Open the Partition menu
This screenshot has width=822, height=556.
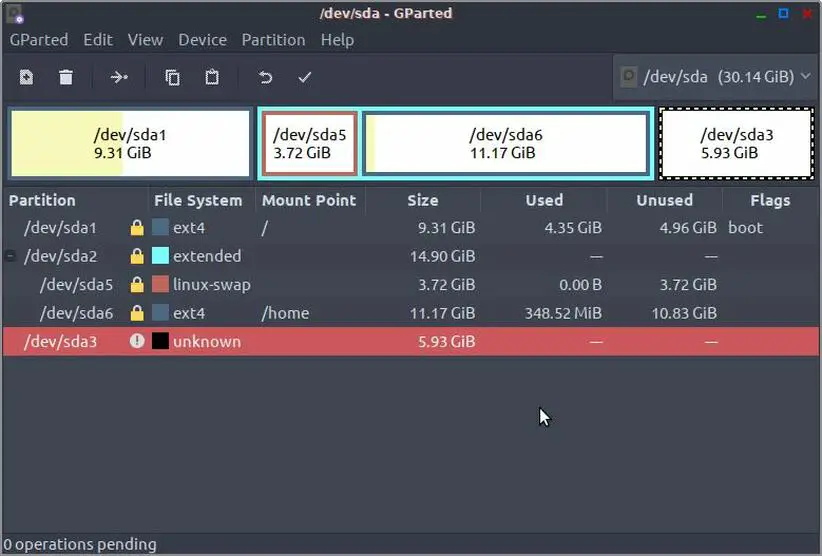point(273,40)
